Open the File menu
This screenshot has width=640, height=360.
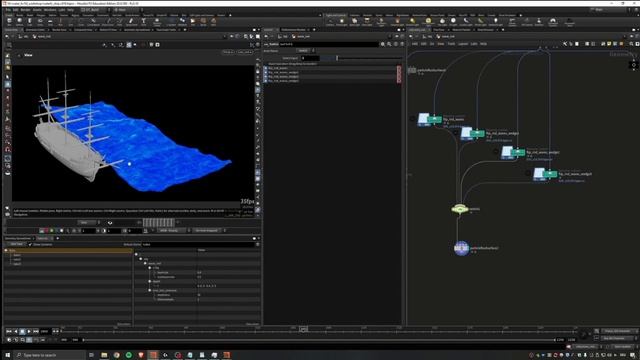click(8, 9)
